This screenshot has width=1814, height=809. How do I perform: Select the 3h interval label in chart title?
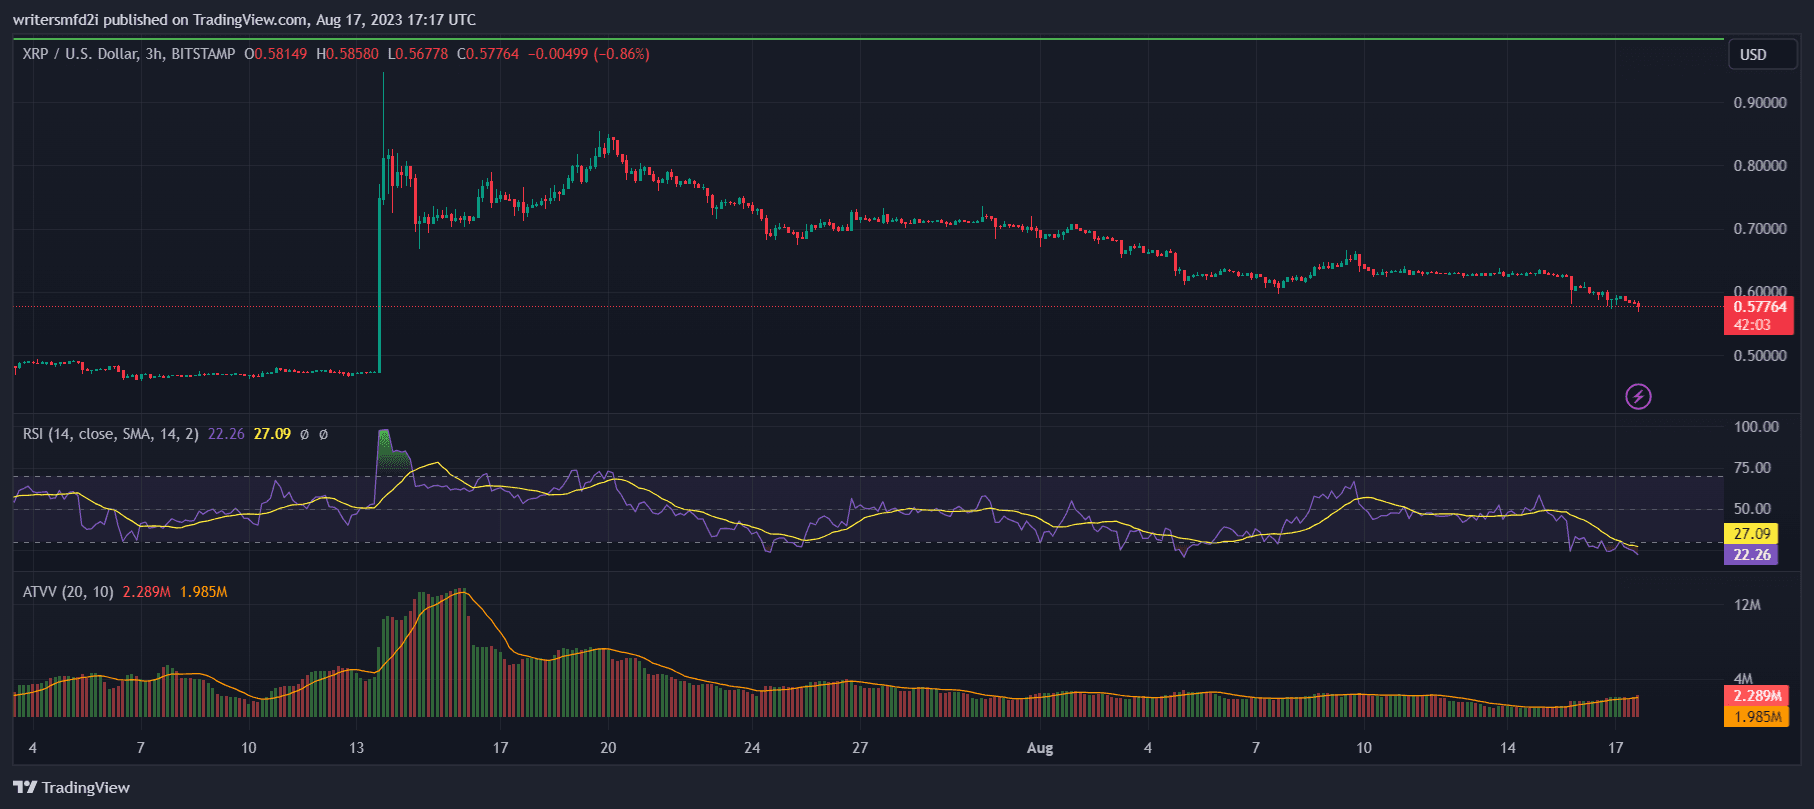(155, 54)
